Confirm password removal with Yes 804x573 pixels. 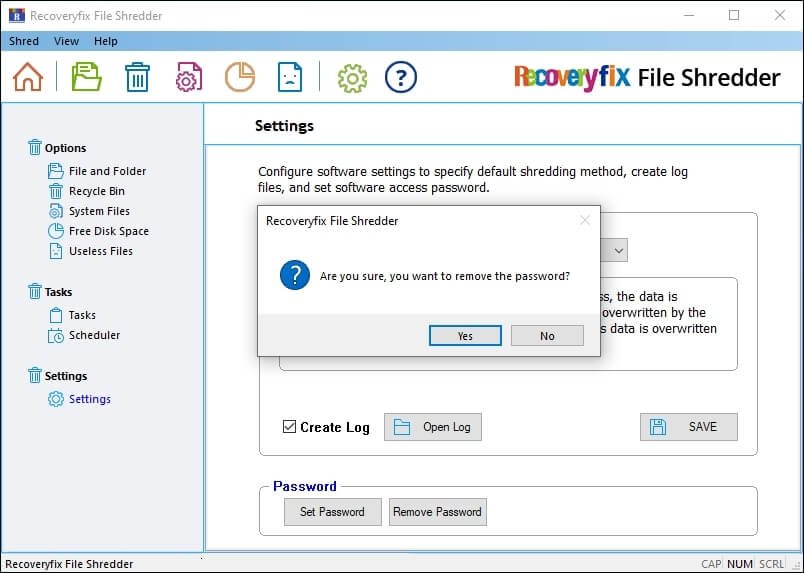click(465, 336)
